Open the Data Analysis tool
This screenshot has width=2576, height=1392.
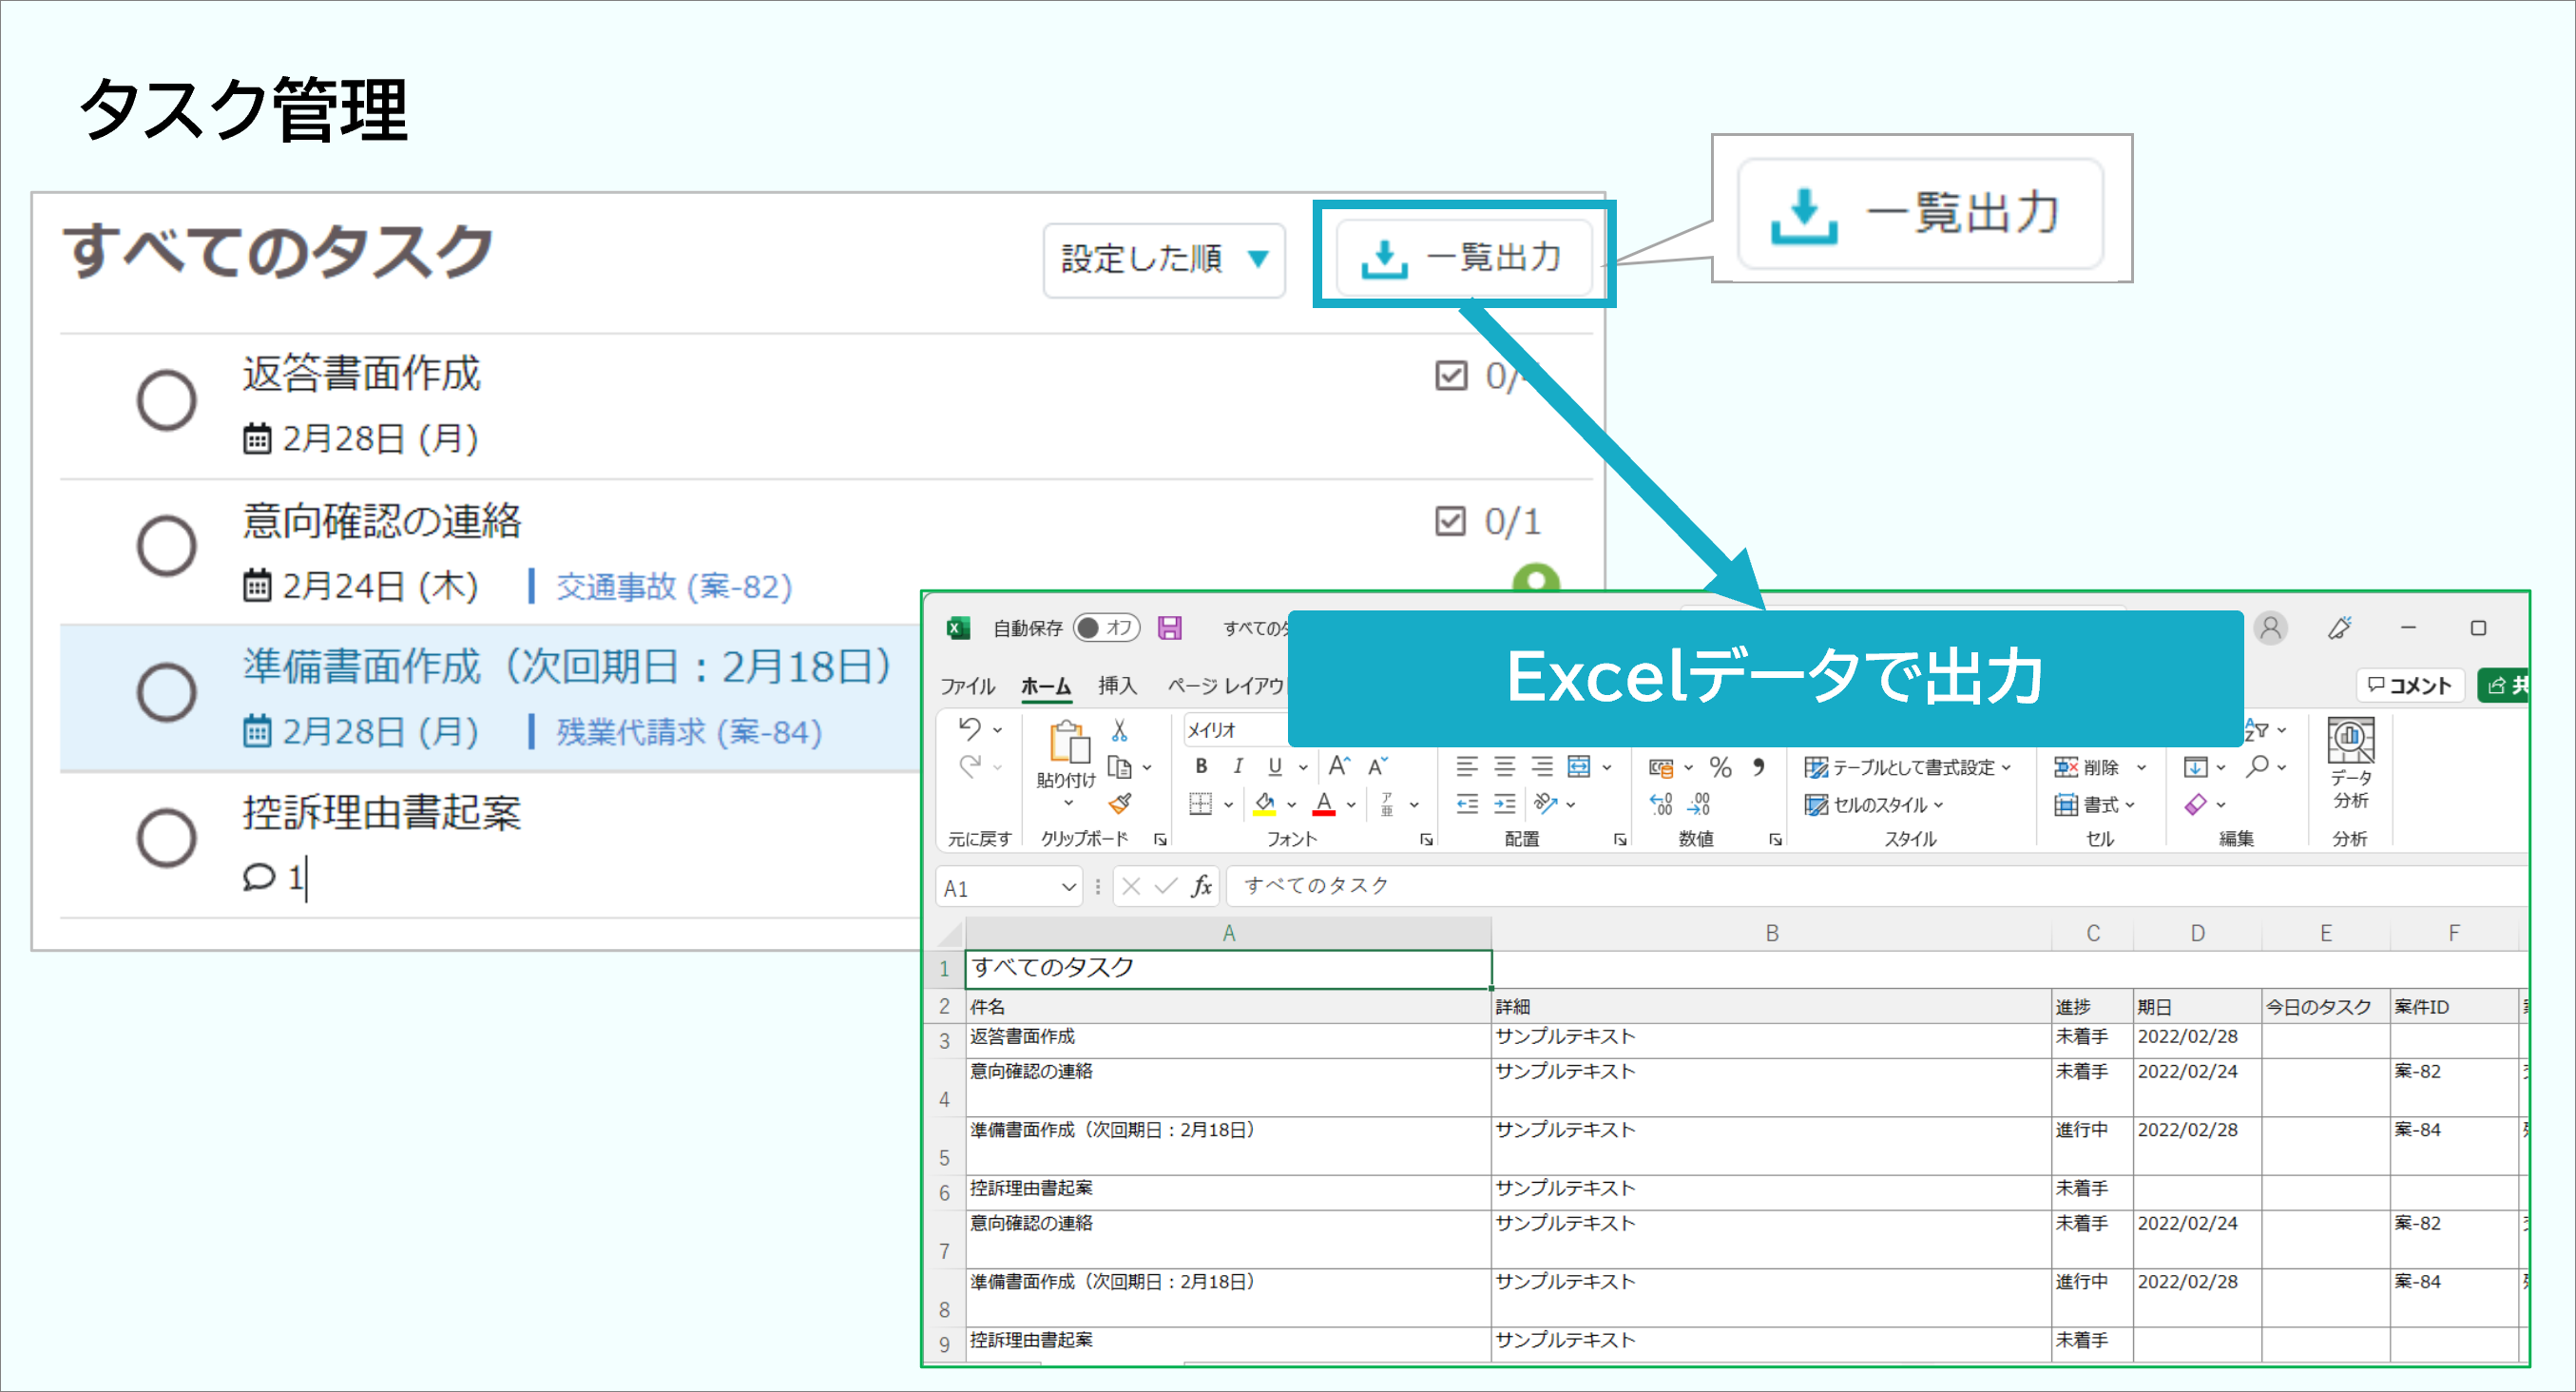pyautogui.click(x=2351, y=762)
